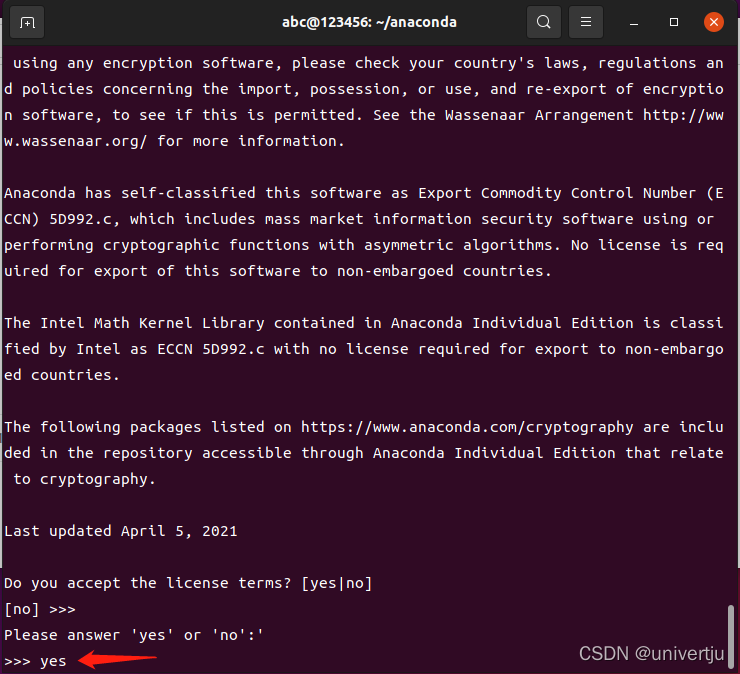
Task: Click the window title abc@123456: ~/anaconda
Action: 369,22
